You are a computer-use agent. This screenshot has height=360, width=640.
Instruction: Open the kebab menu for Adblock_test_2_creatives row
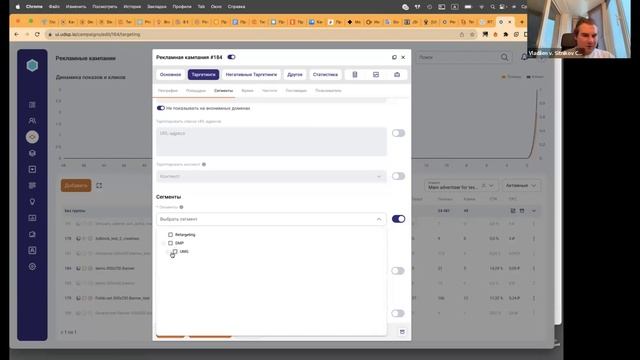533,238
